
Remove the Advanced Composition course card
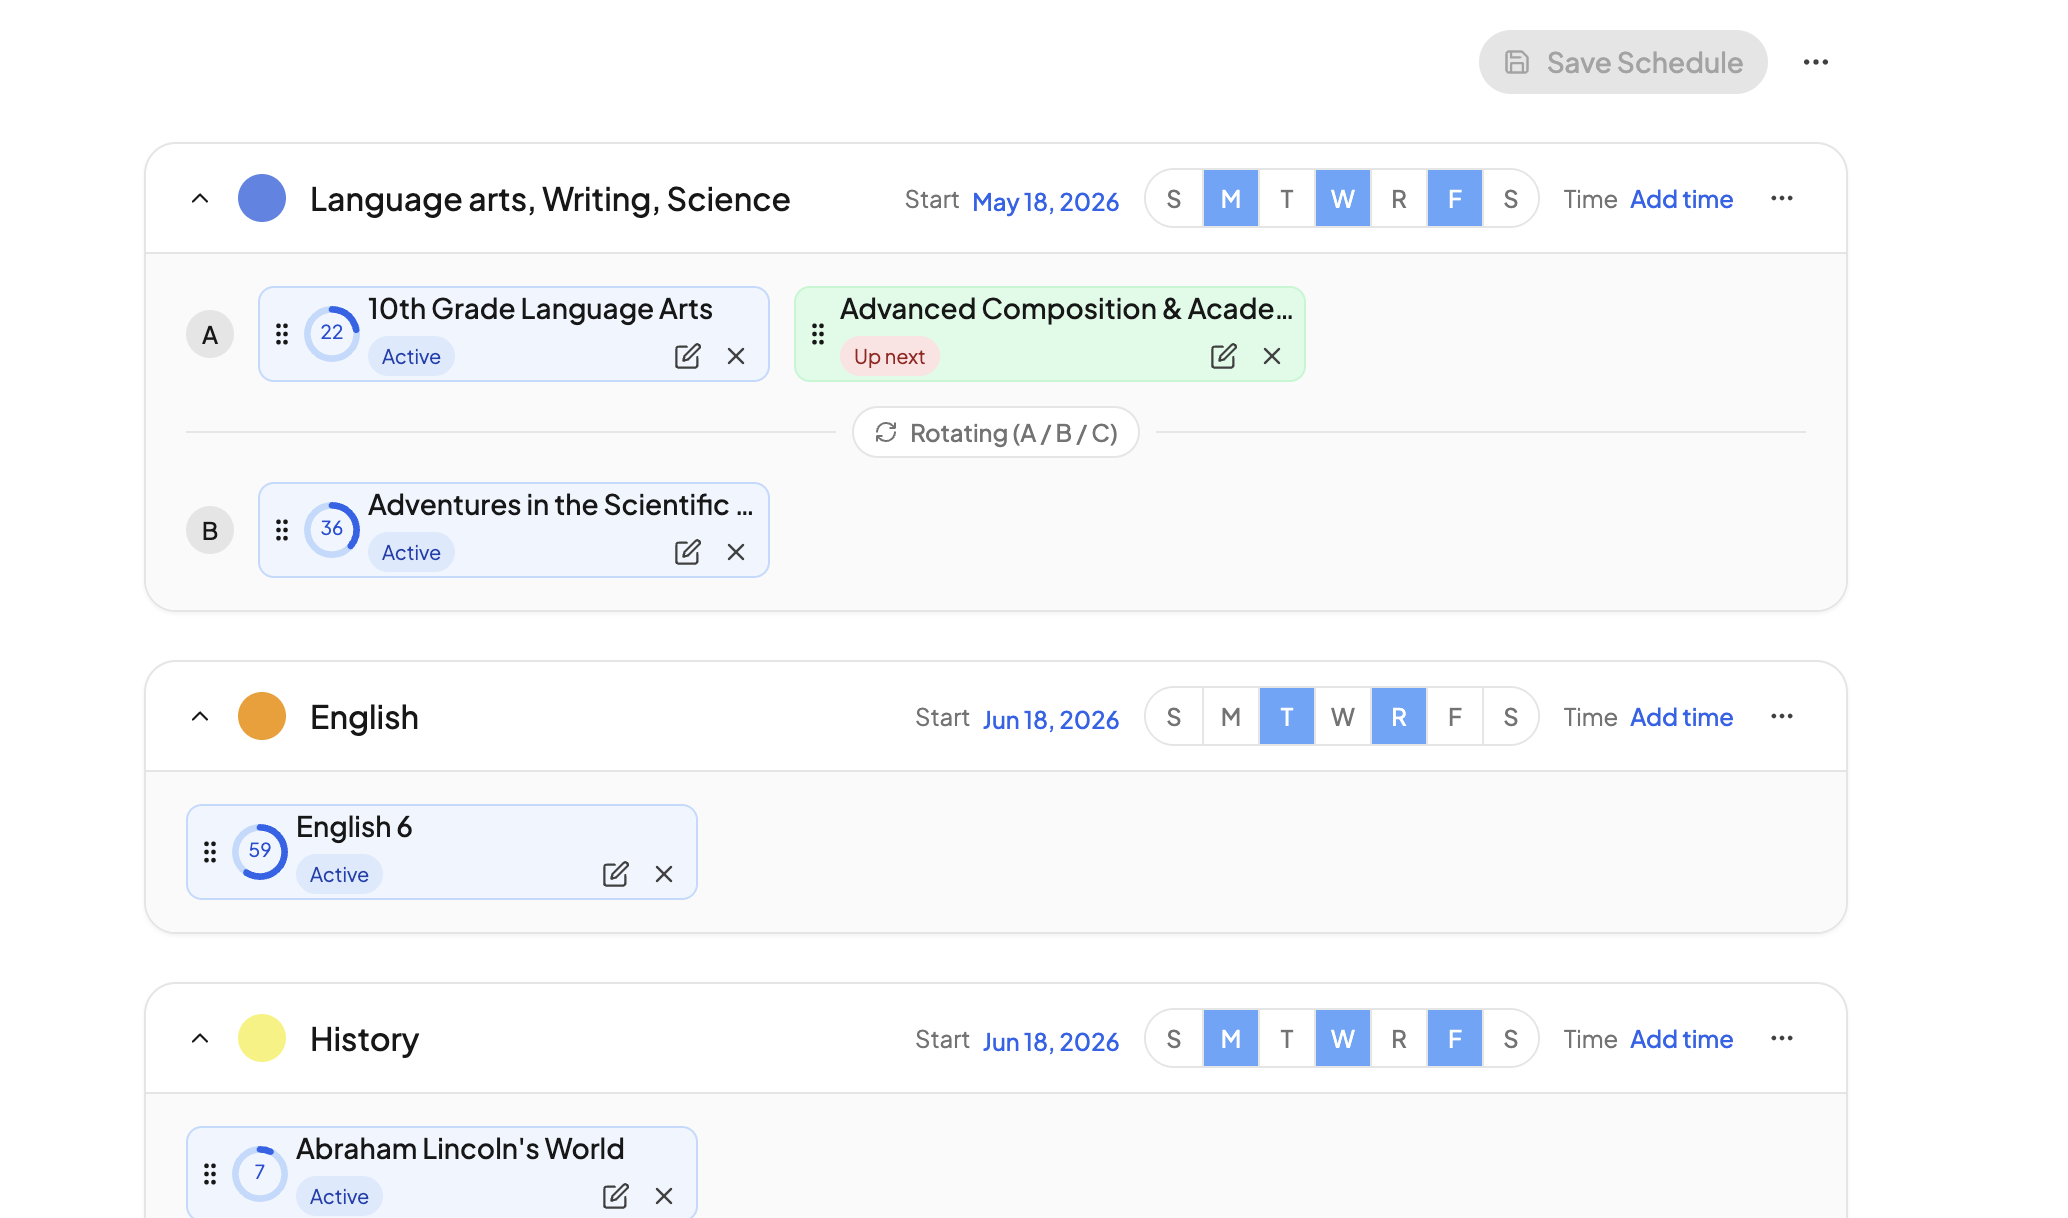[1272, 356]
